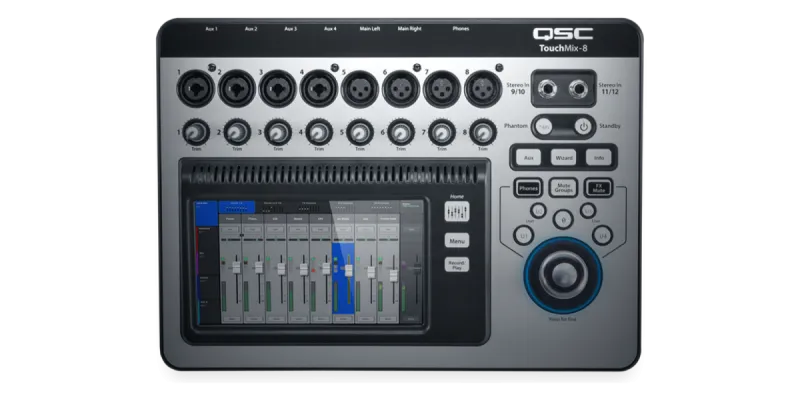
Task: Click the input 1 combo jack
Action: pos(196,89)
